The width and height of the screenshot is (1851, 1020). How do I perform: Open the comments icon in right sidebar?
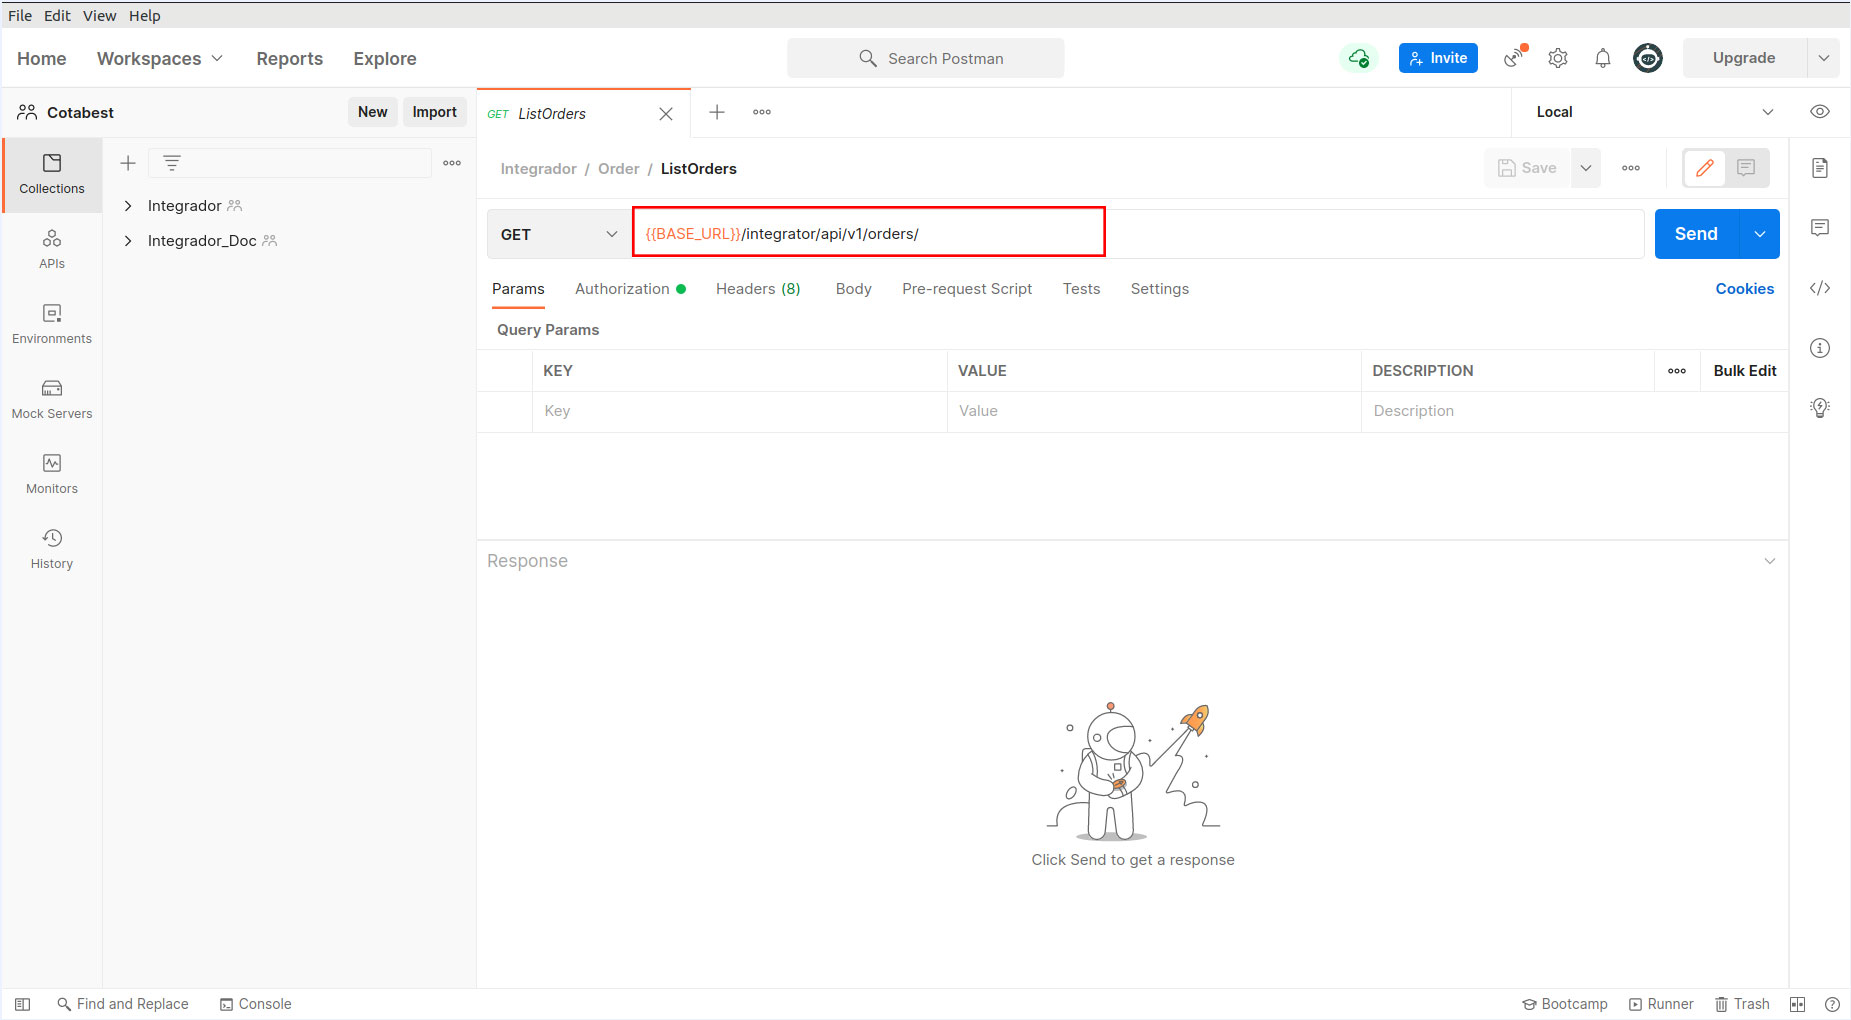tap(1820, 228)
